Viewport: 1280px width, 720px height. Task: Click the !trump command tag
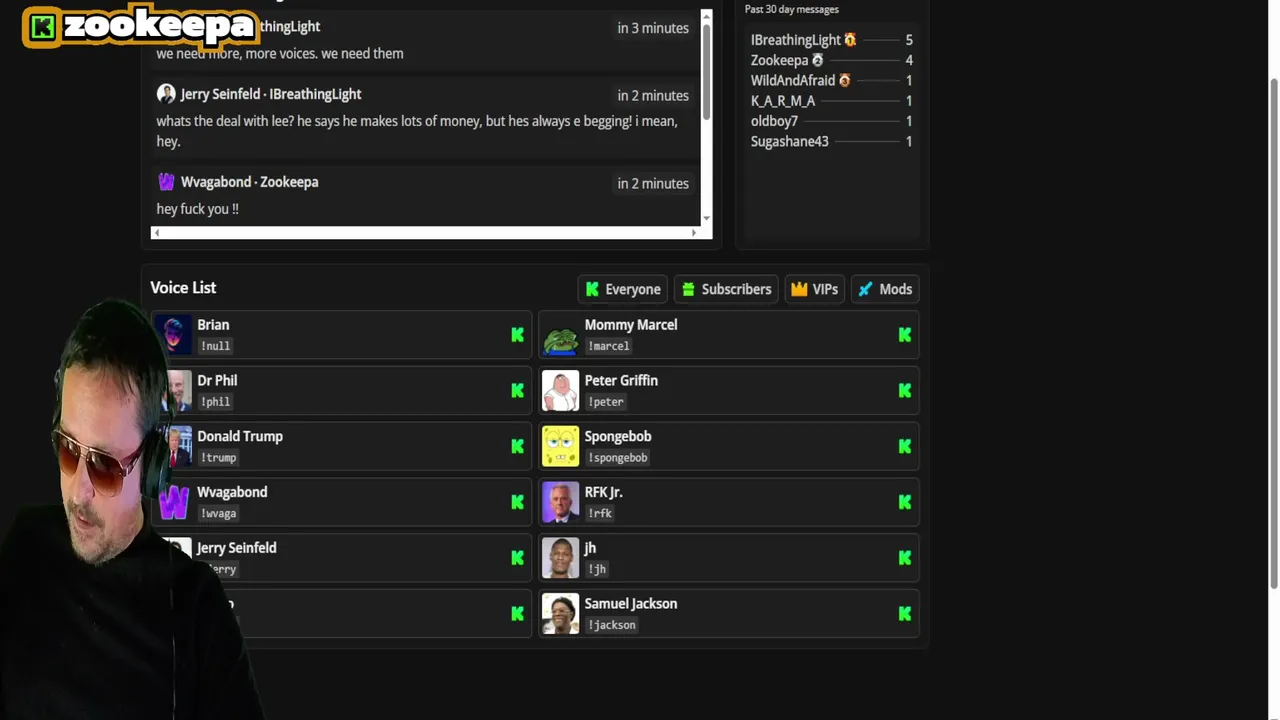click(x=218, y=458)
